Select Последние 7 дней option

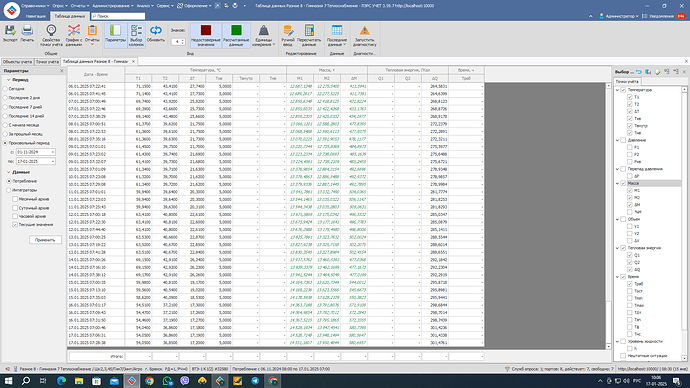(5, 107)
